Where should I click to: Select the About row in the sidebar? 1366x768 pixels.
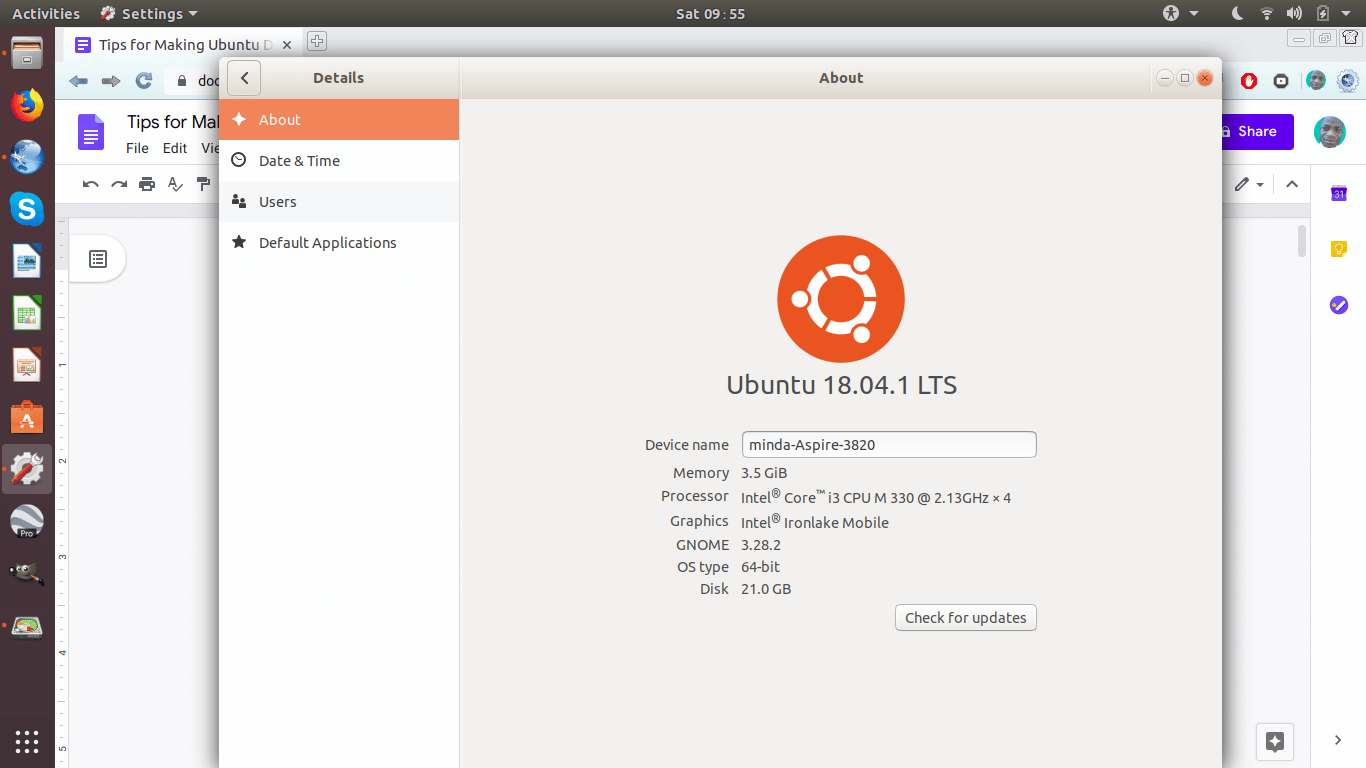tap(339, 119)
